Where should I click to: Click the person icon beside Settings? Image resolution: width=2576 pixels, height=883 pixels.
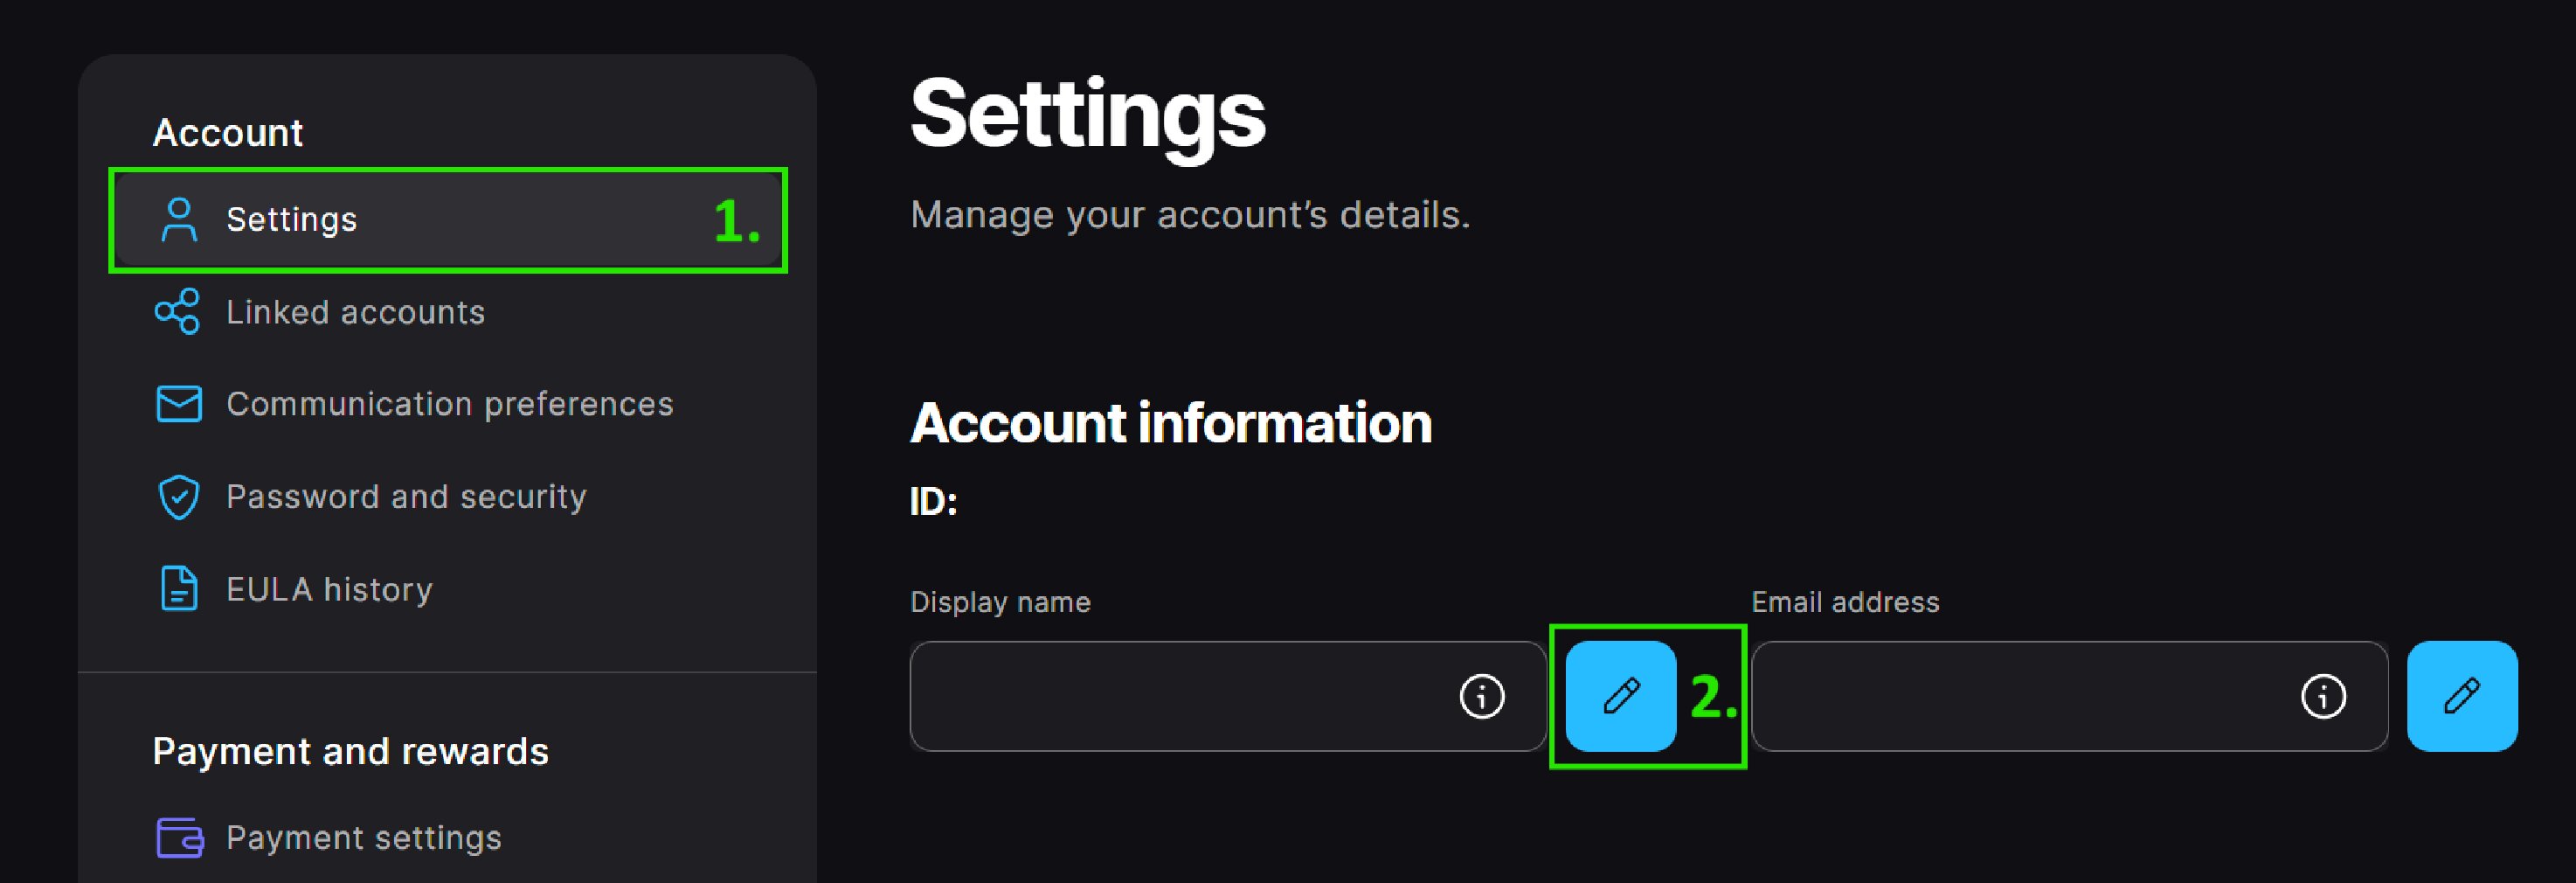(x=179, y=220)
